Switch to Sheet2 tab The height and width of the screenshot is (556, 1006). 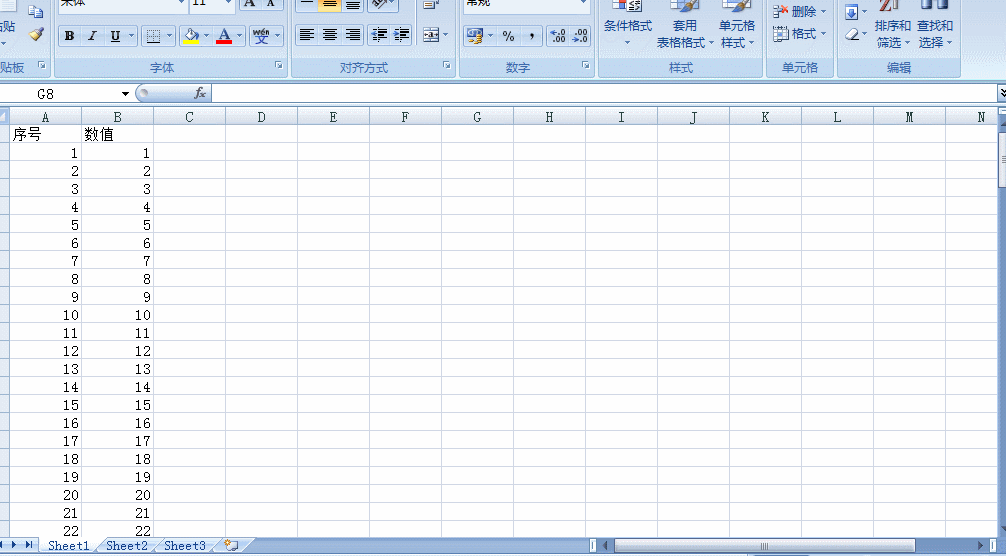point(127,546)
